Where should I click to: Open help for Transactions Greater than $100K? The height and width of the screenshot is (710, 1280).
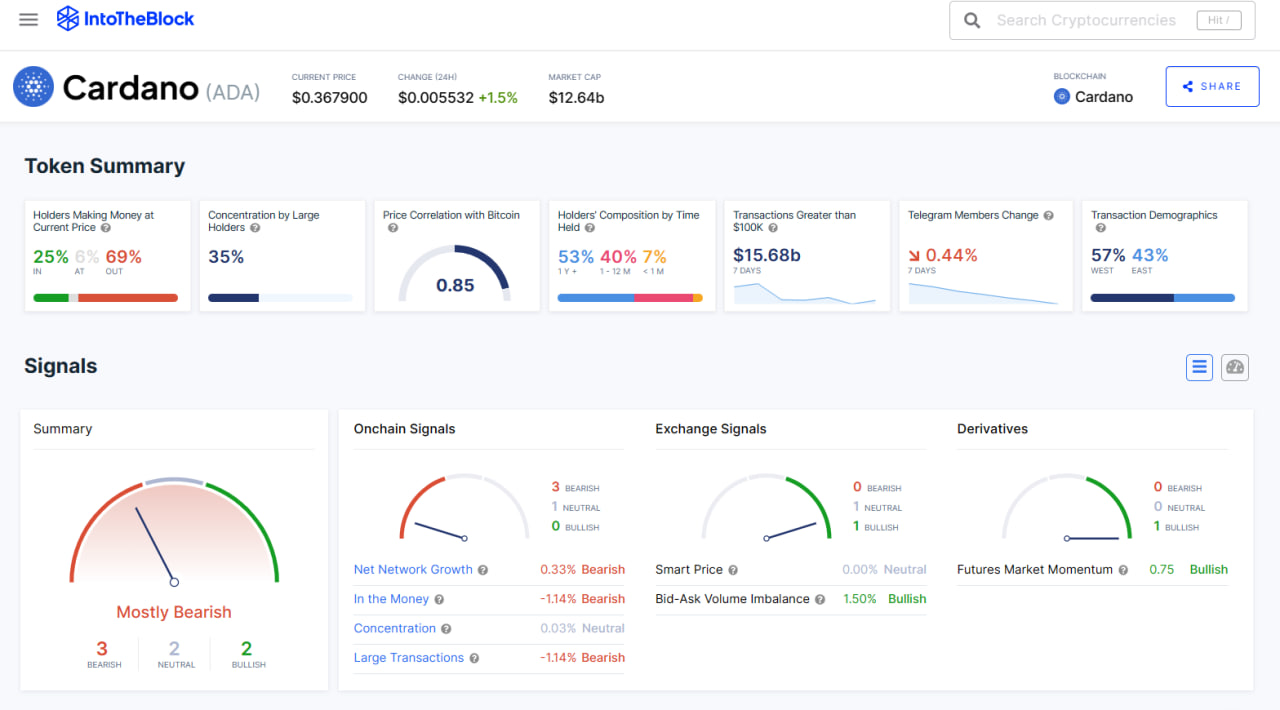tap(772, 228)
